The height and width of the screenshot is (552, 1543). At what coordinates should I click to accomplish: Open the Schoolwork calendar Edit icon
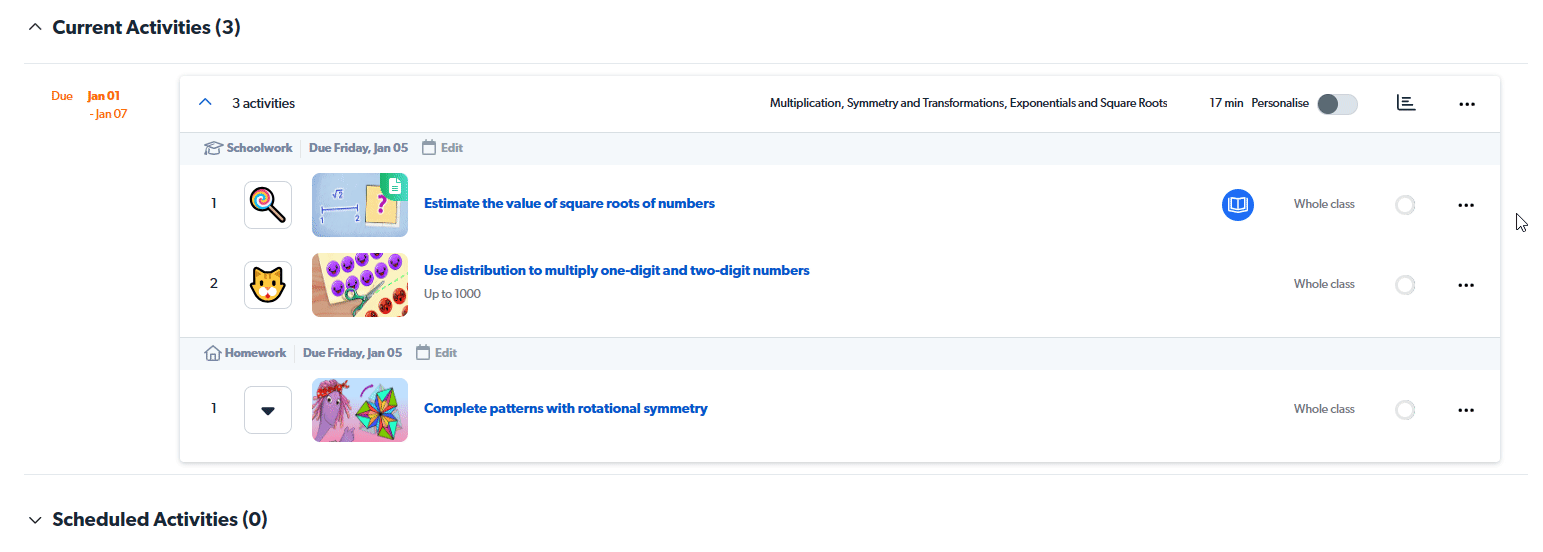coord(429,147)
